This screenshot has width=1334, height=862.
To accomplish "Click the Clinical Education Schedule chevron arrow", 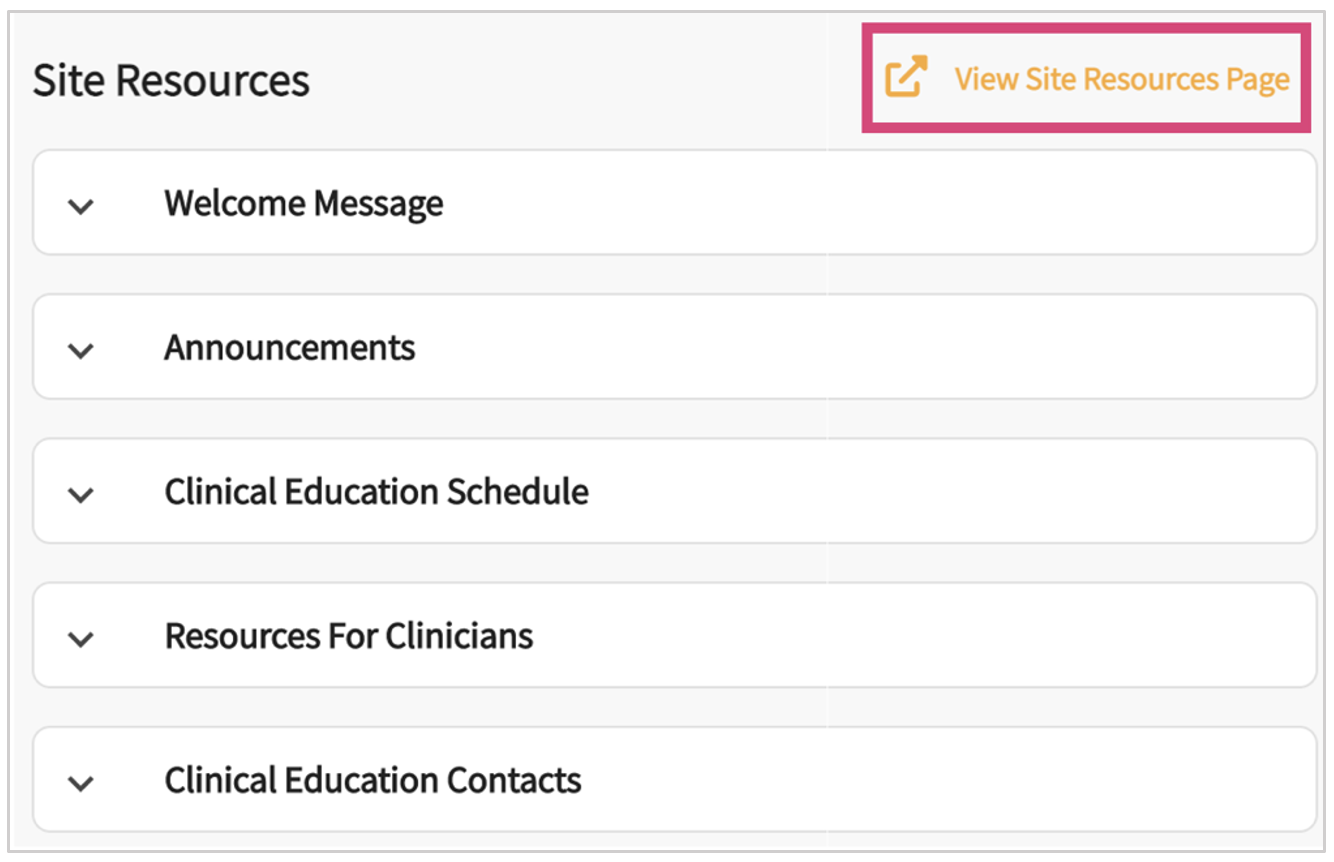I will pyautogui.click(x=81, y=494).
